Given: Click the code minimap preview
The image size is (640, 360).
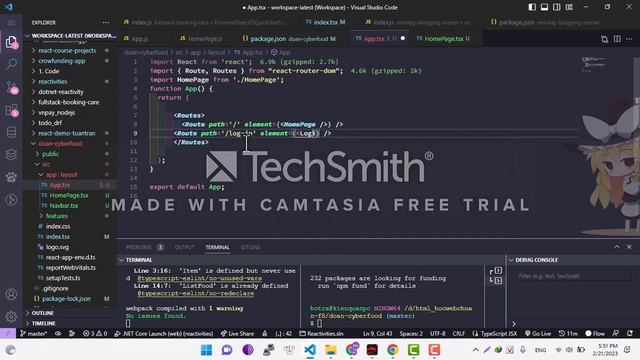Looking at the screenshot, I should (x=593, y=64).
